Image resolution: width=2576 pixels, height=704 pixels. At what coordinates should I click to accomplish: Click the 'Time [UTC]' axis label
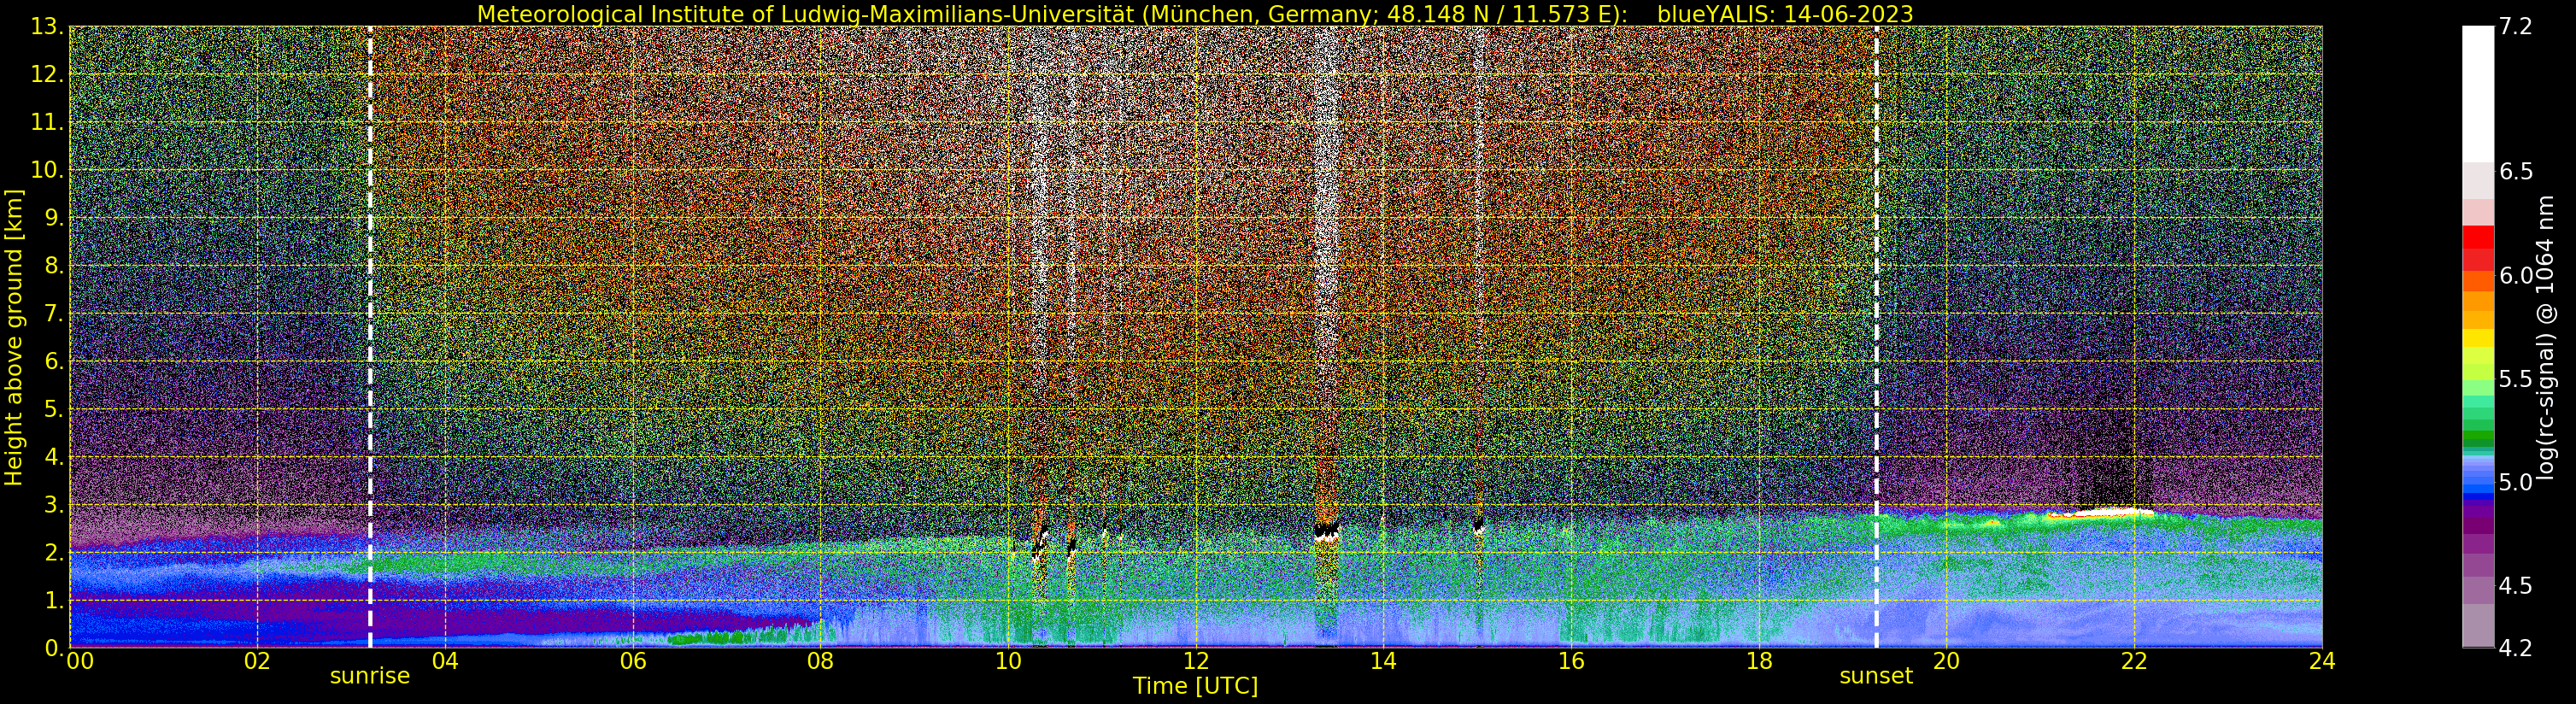(x=1195, y=686)
